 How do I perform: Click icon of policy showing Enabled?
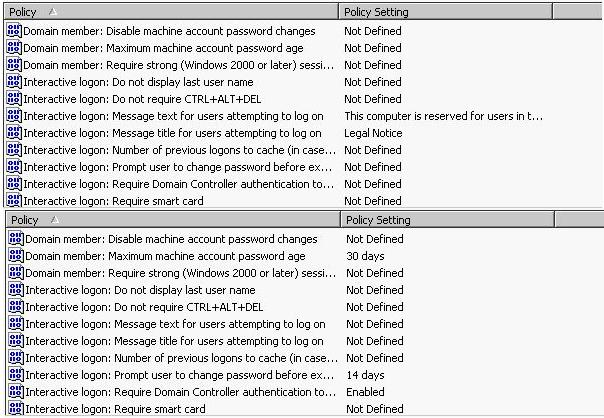16,391
